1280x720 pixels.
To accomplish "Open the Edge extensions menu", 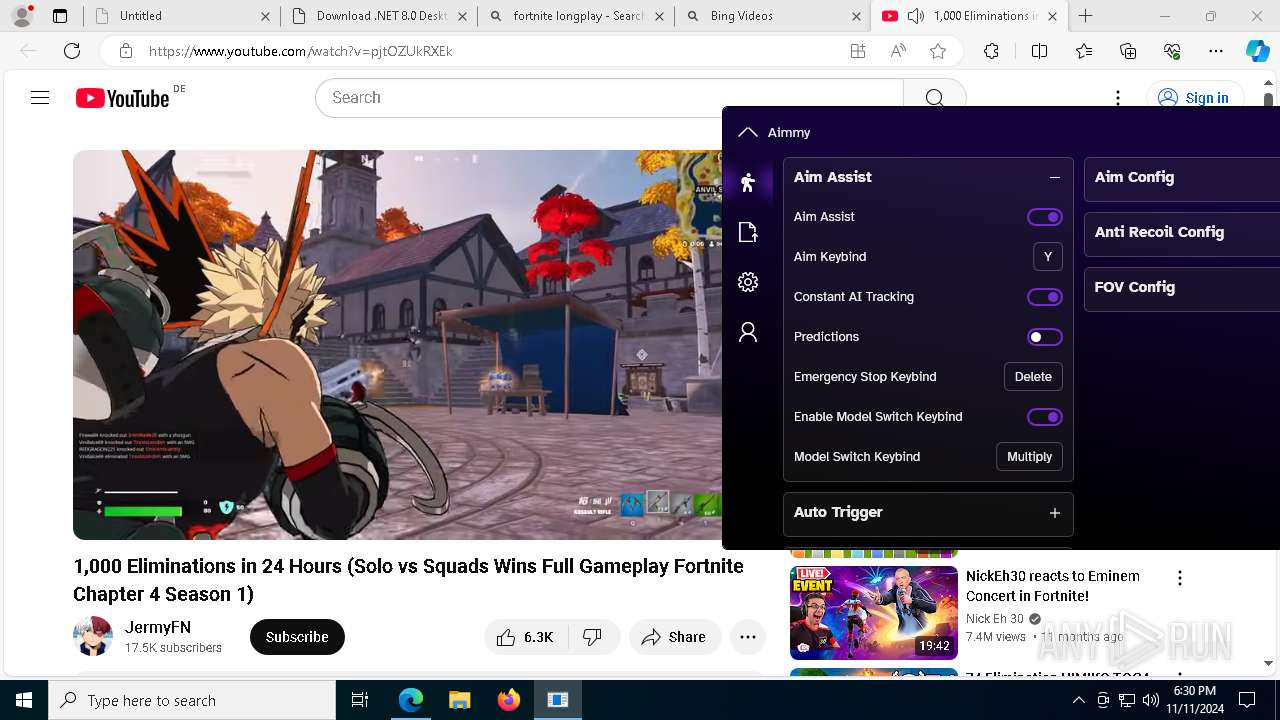I will (991, 51).
